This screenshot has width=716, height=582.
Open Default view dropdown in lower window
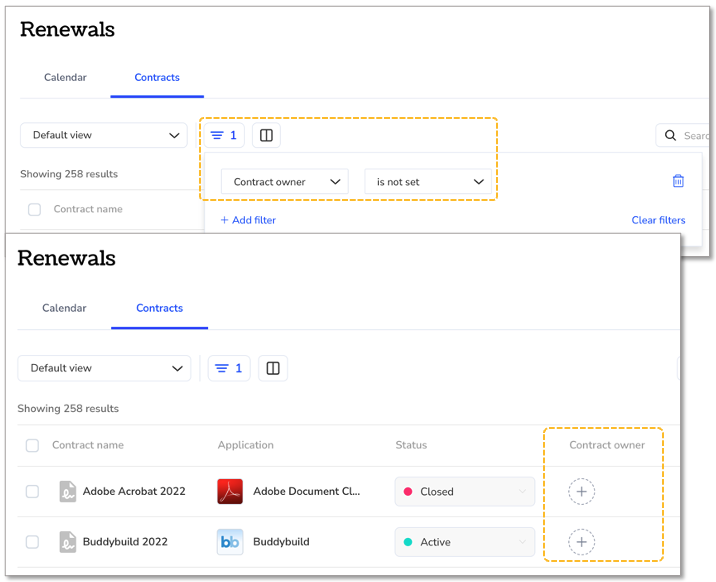[x=104, y=368]
